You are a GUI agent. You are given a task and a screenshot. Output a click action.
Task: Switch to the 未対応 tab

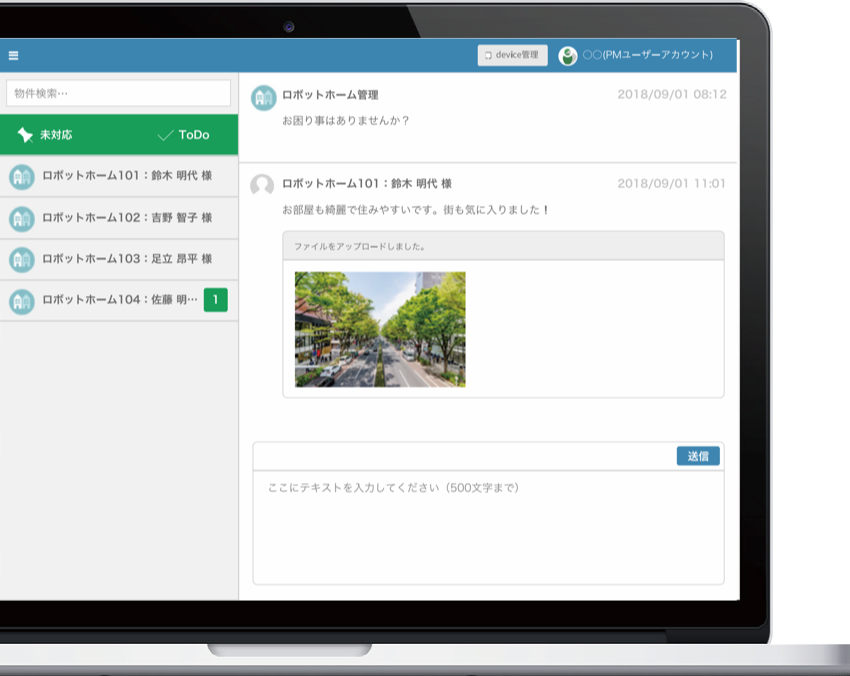tap(46, 134)
